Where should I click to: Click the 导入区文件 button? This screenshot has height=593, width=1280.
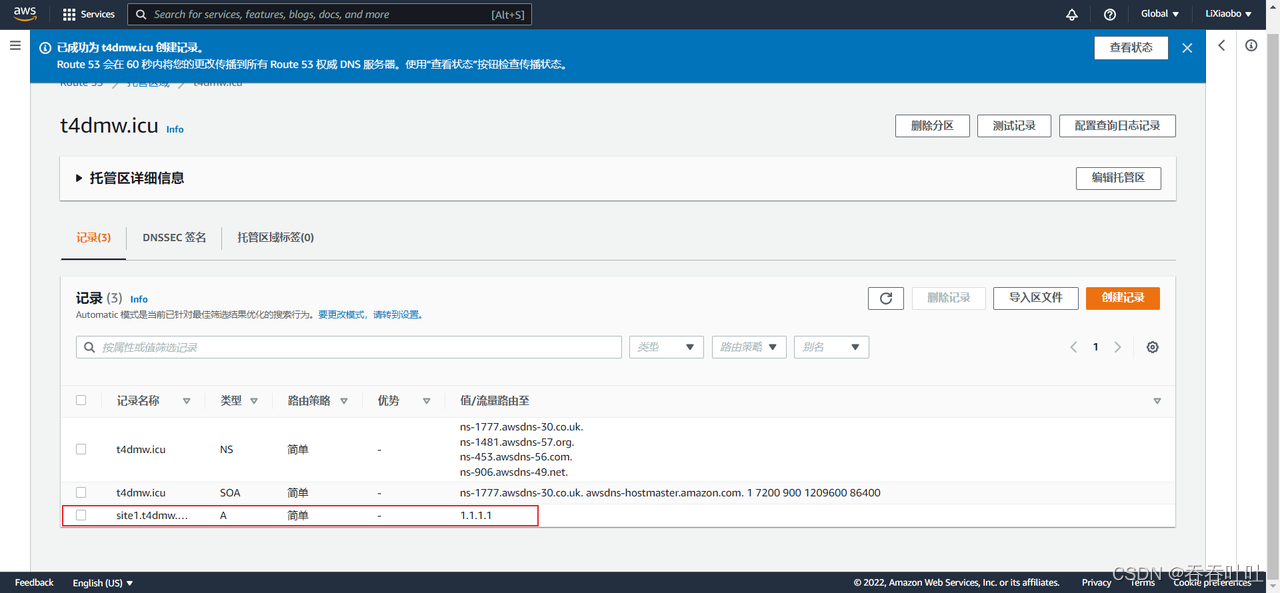pos(1035,298)
